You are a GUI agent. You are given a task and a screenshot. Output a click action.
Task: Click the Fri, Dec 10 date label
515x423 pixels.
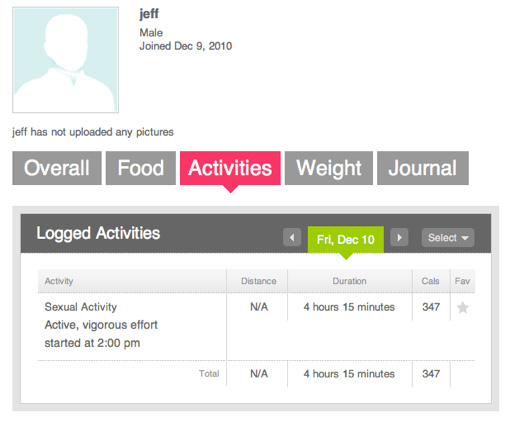pos(346,240)
